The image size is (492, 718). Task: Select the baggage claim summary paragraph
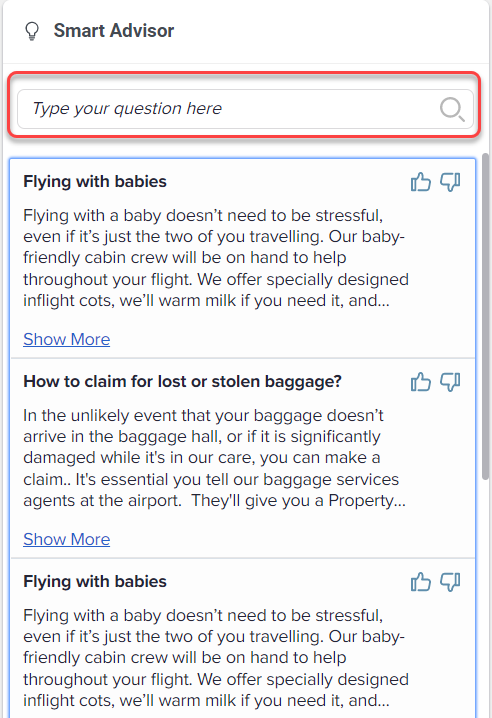click(214, 458)
